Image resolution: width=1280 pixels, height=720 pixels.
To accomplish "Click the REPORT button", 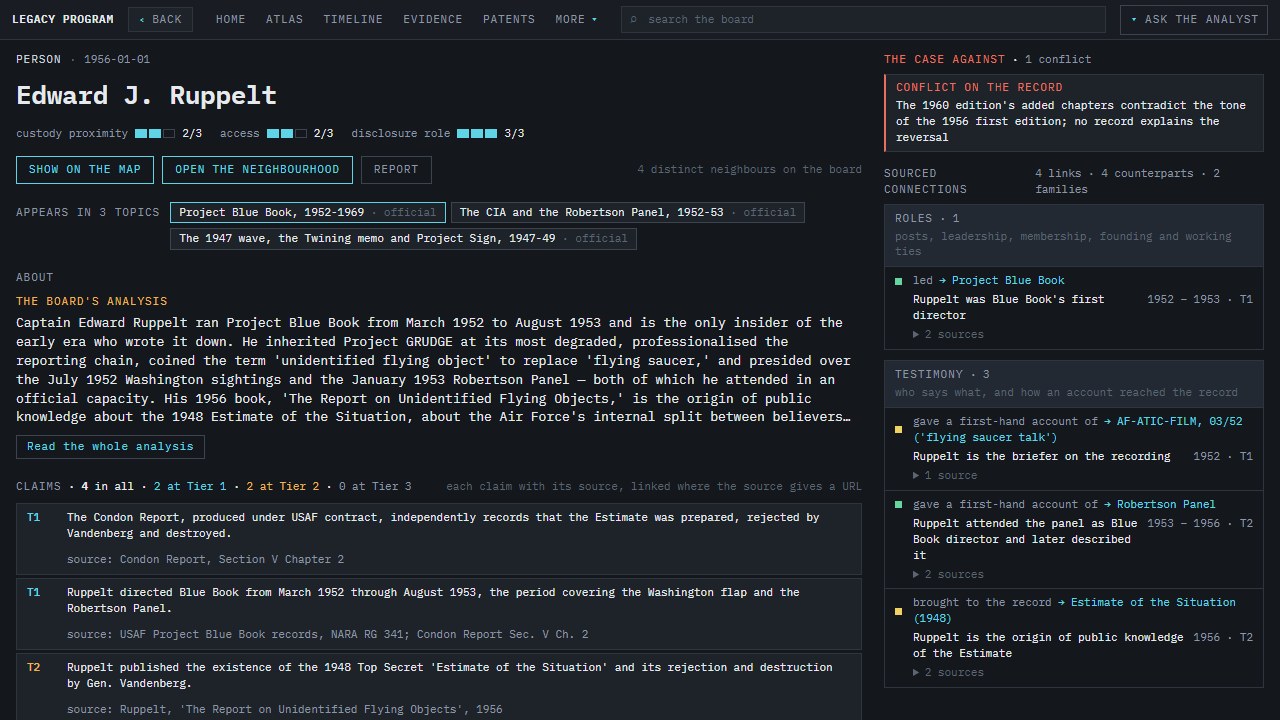I will 396,169.
